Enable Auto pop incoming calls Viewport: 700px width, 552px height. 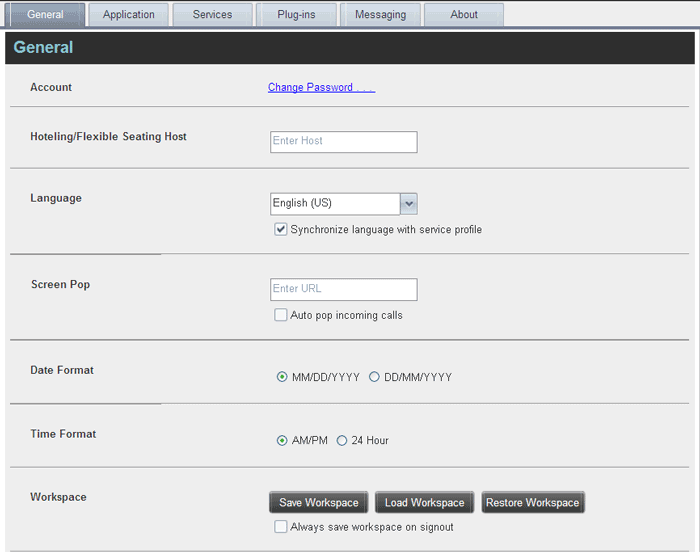point(280,315)
